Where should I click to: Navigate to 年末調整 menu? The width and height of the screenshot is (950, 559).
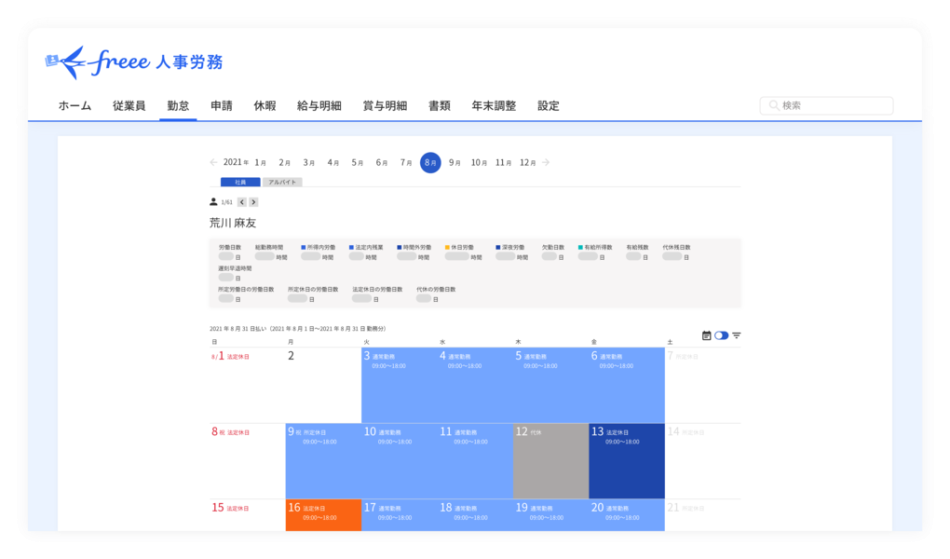pyautogui.click(x=493, y=106)
